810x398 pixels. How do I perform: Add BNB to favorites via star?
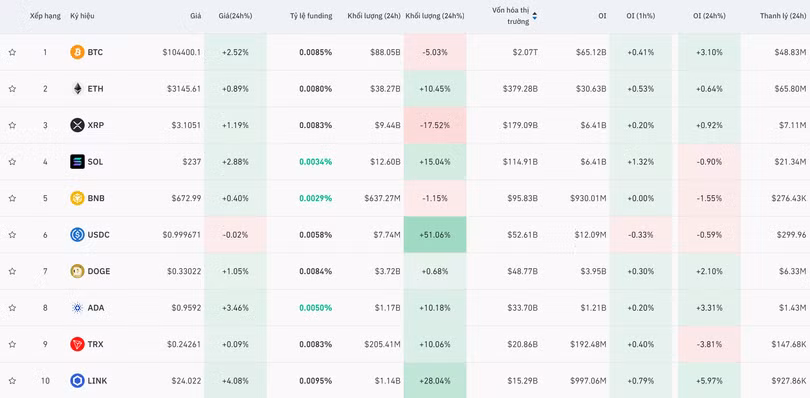[12, 198]
